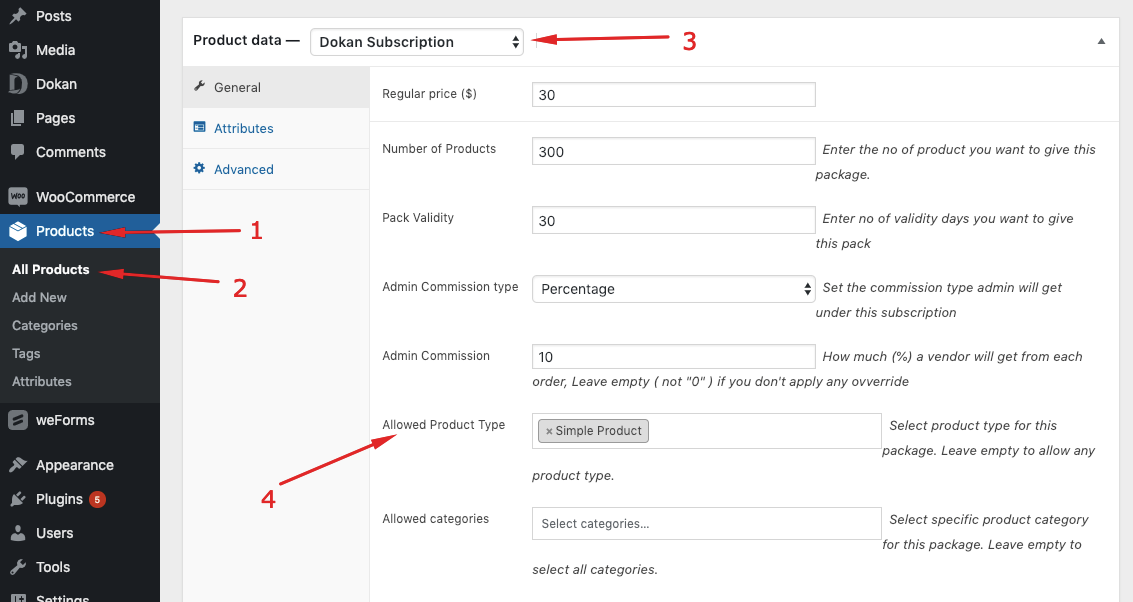This screenshot has width=1133, height=602.
Task: Open the Categories submenu link
Action: 45,326
